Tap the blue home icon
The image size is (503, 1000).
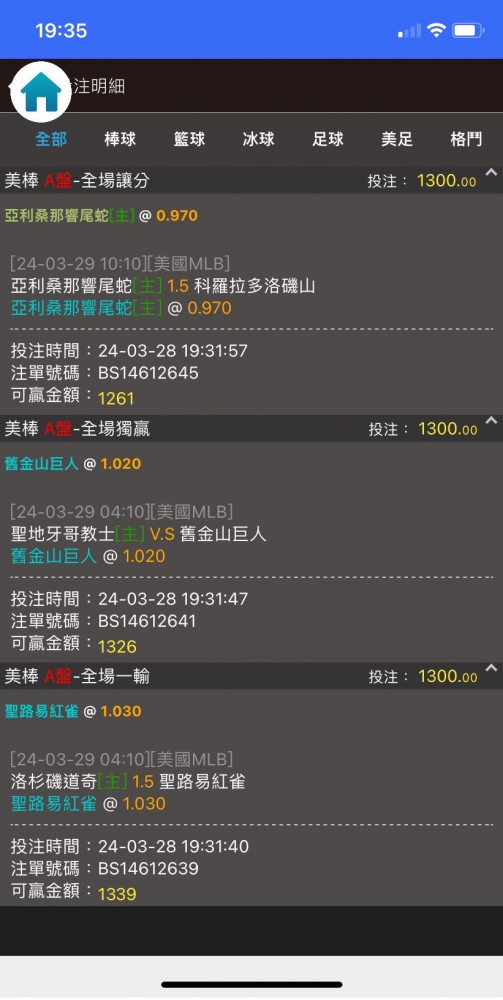tap(41, 92)
